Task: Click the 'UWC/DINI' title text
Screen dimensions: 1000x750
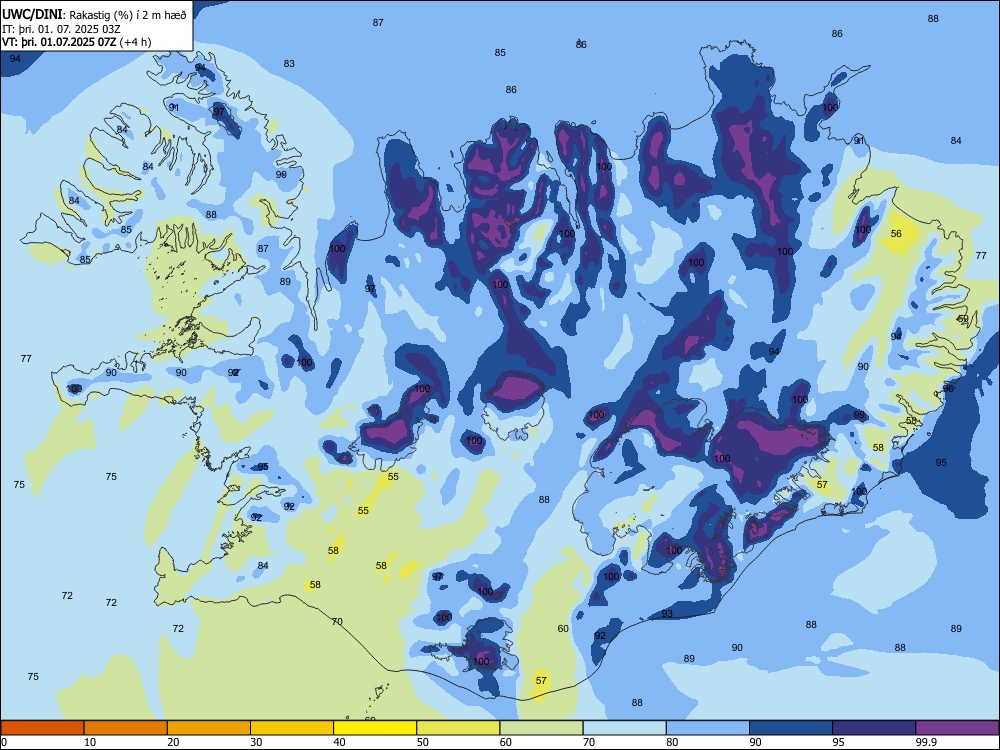Action: click(32, 14)
